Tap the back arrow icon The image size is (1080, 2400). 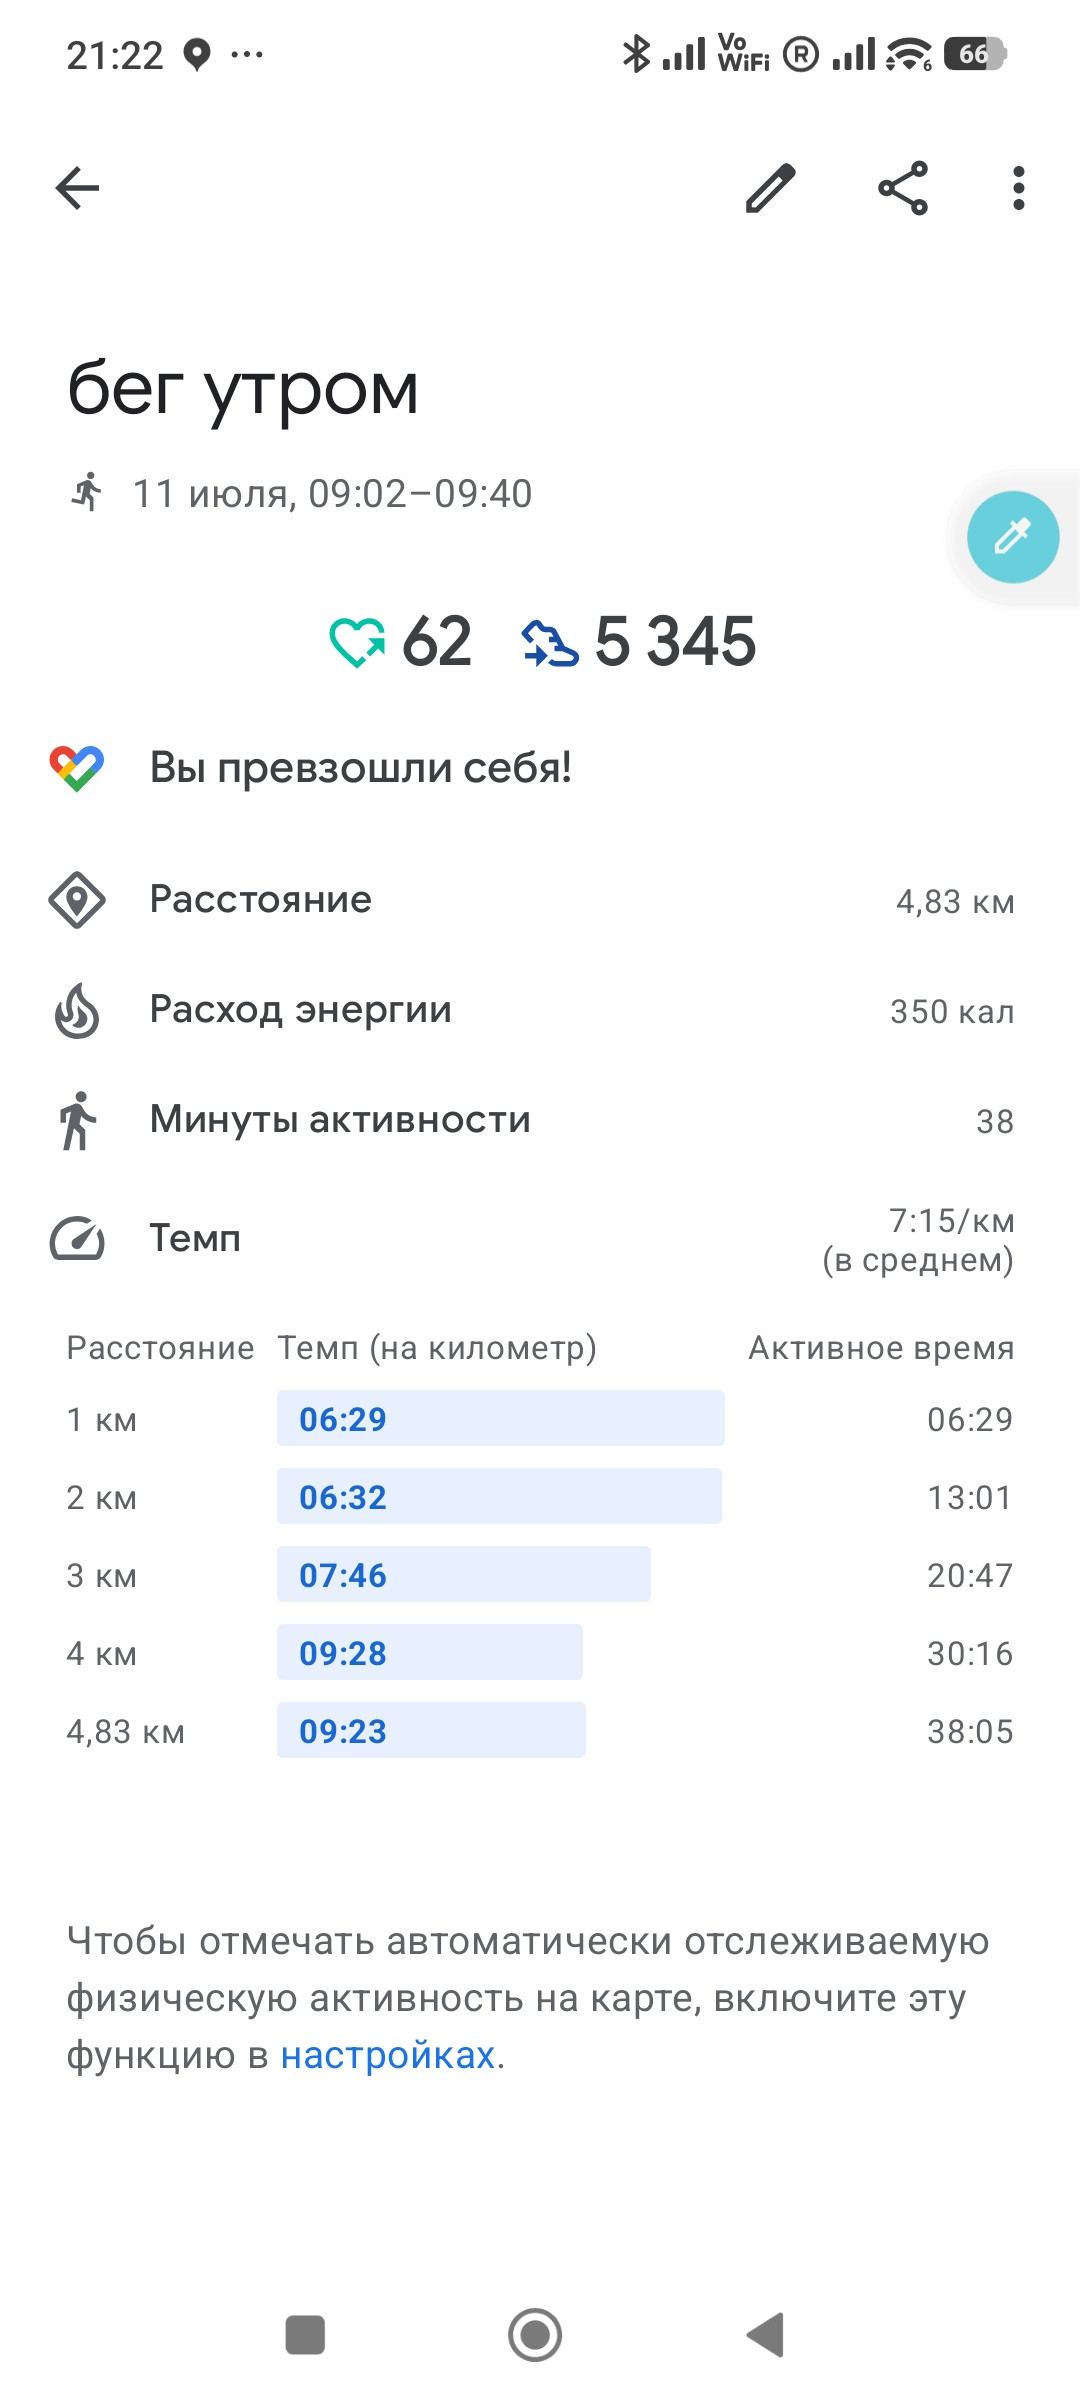(77, 188)
